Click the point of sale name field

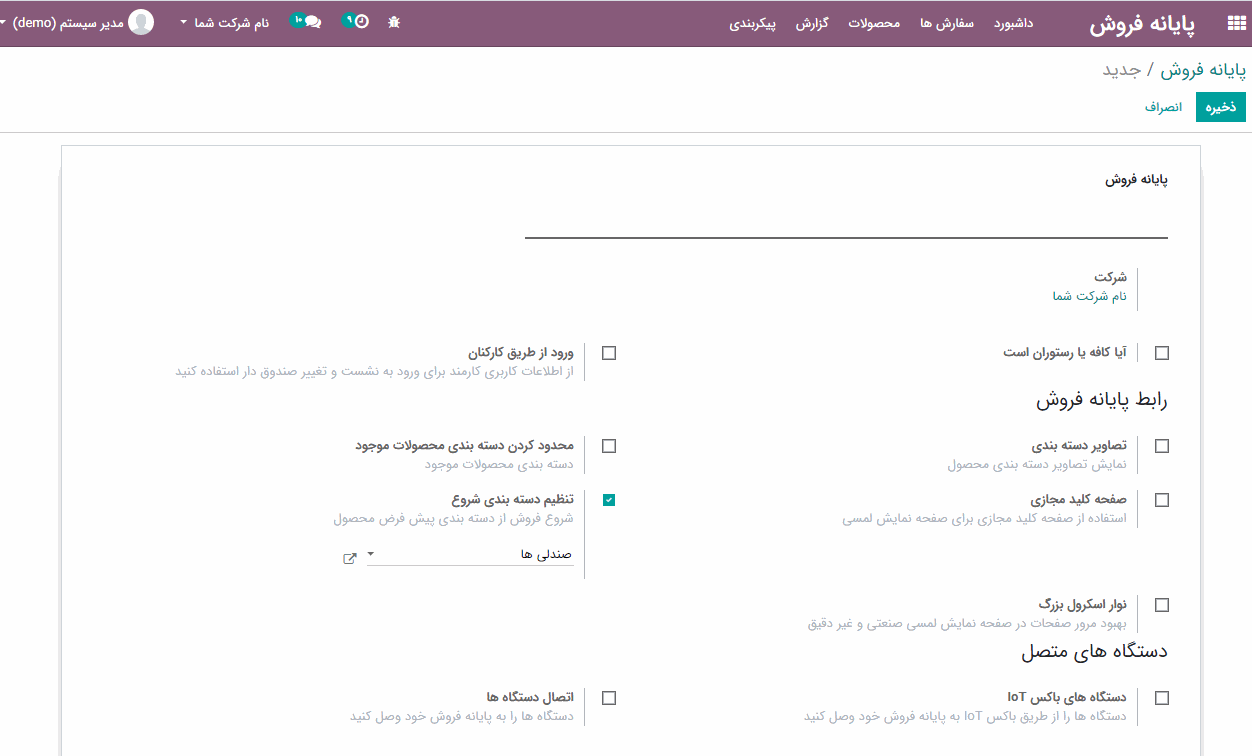pyautogui.click(x=846, y=221)
